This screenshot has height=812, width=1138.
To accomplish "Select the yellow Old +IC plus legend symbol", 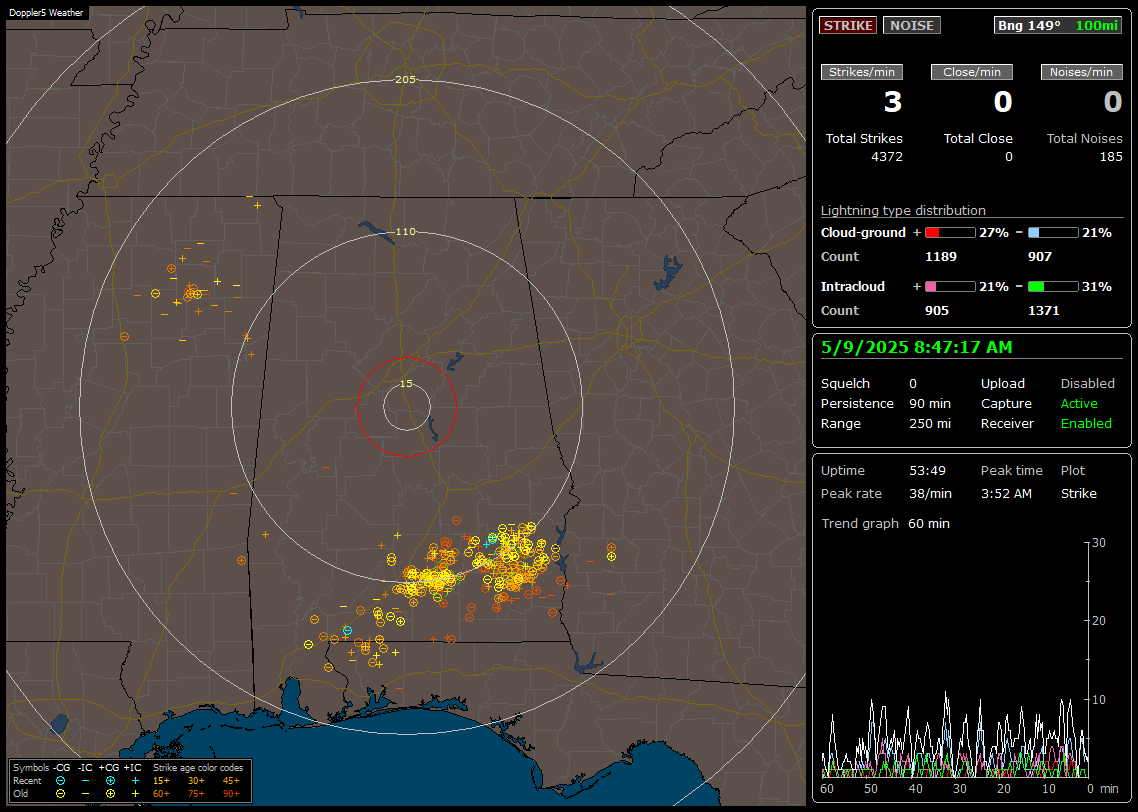I will click(135, 794).
